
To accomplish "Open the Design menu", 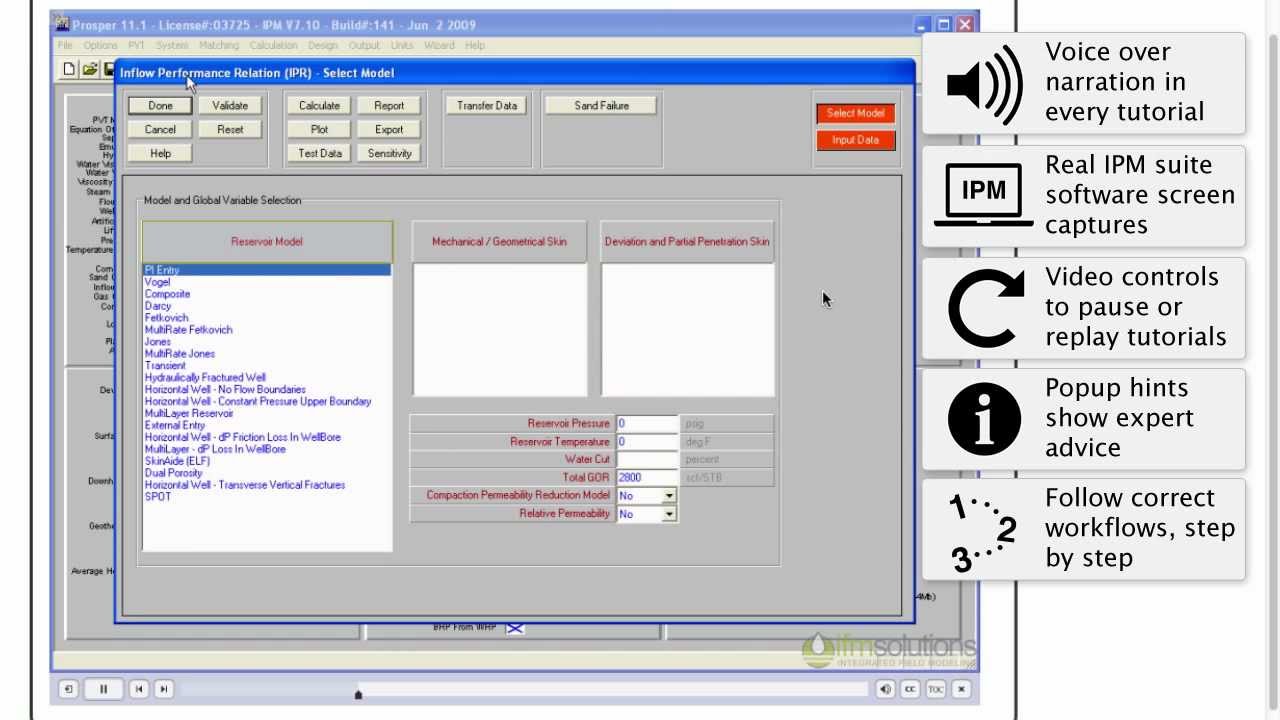I will point(322,45).
